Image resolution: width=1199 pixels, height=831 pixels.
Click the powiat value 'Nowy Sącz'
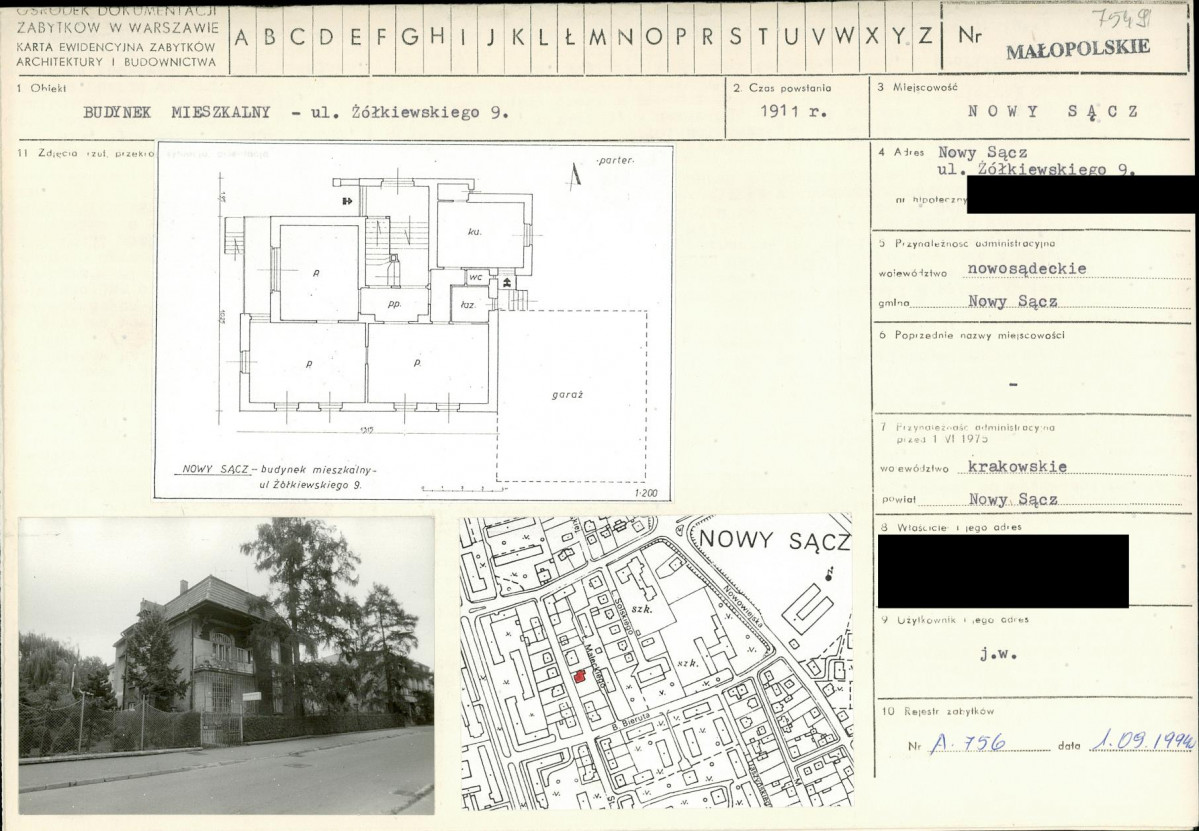(x=1013, y=499)
